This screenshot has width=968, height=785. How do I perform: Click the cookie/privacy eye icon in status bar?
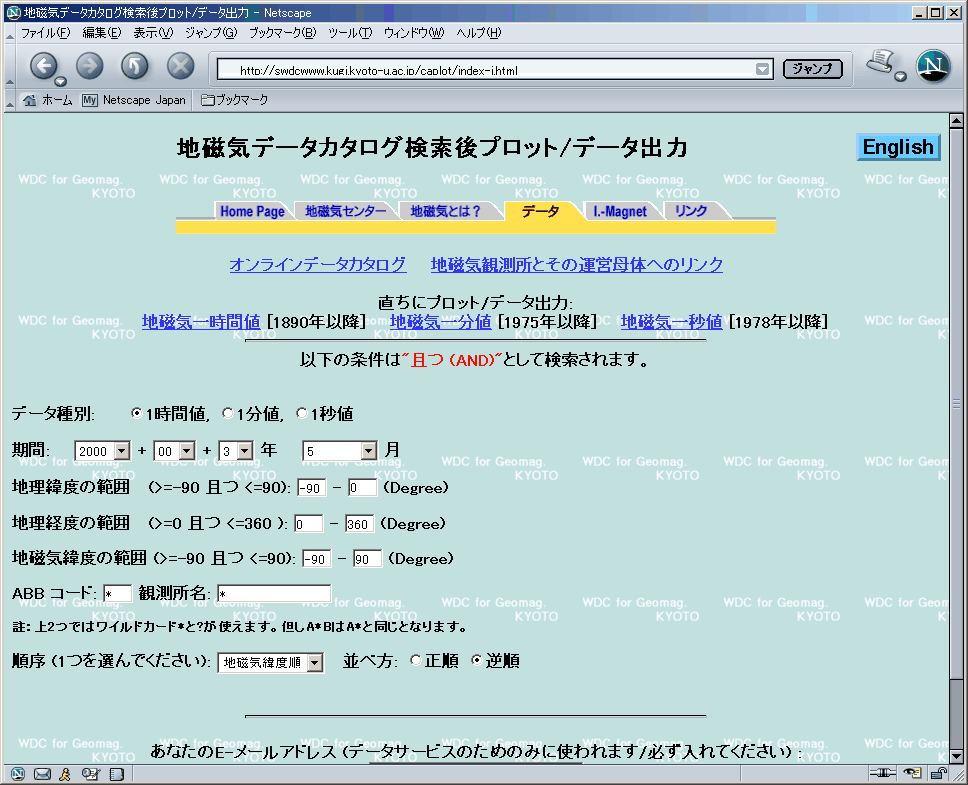912,773
